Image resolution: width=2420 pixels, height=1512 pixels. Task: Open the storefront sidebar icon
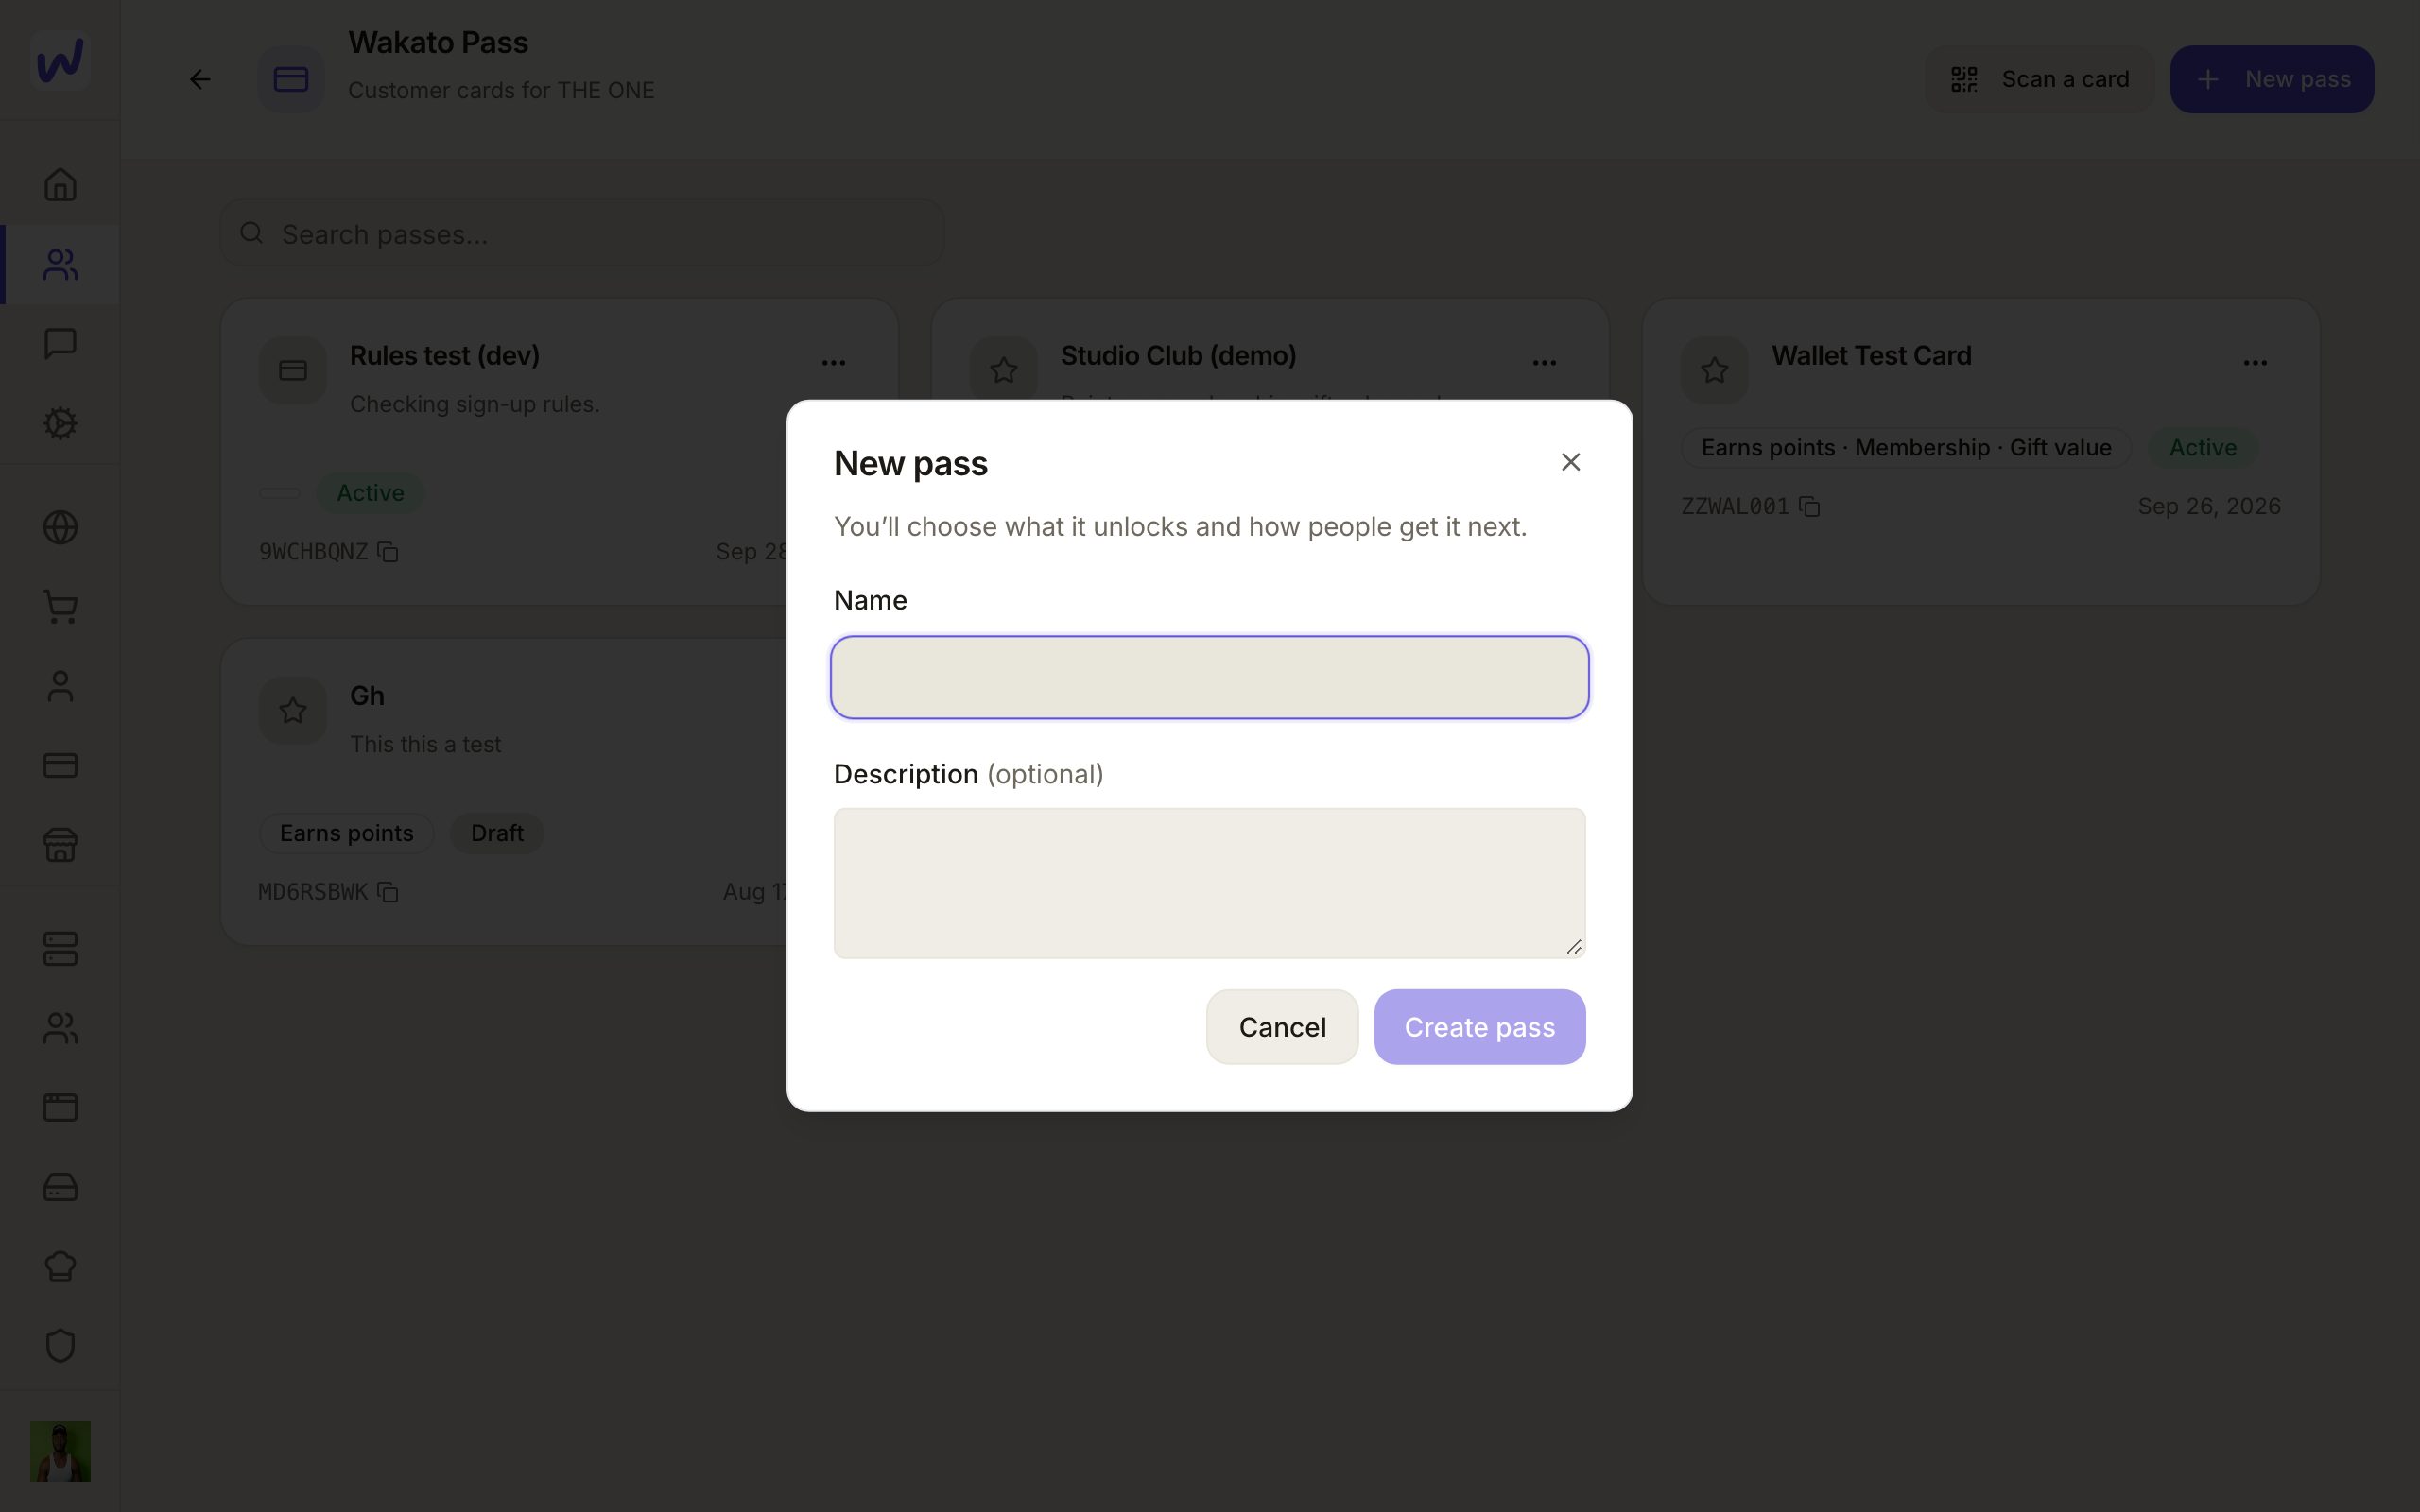[60, 845]
